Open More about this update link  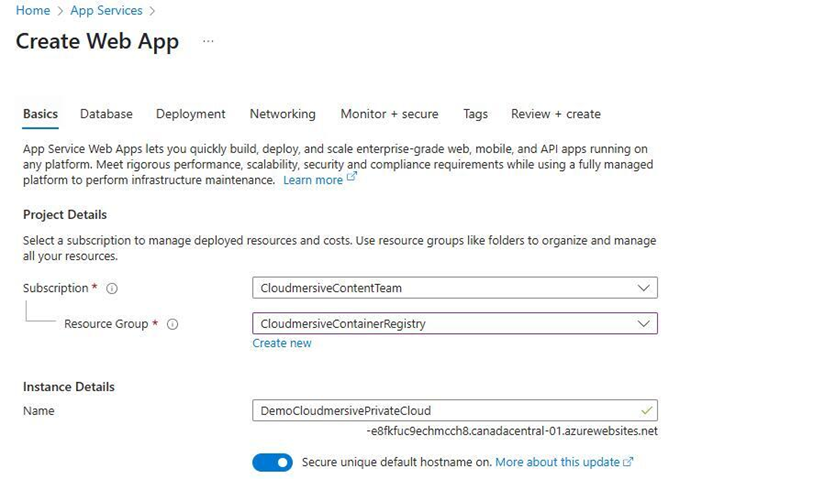coord(557,462)
